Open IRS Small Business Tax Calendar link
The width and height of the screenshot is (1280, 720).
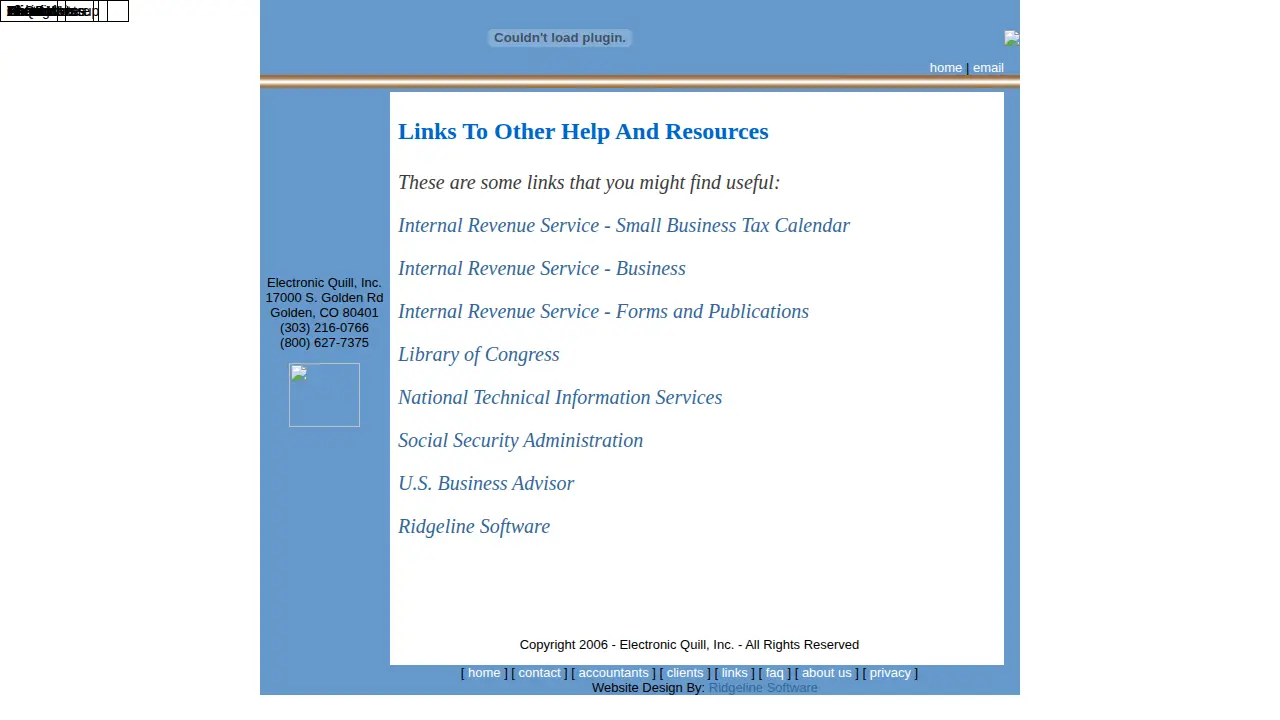pyautogui.click(x=624, y=226)
